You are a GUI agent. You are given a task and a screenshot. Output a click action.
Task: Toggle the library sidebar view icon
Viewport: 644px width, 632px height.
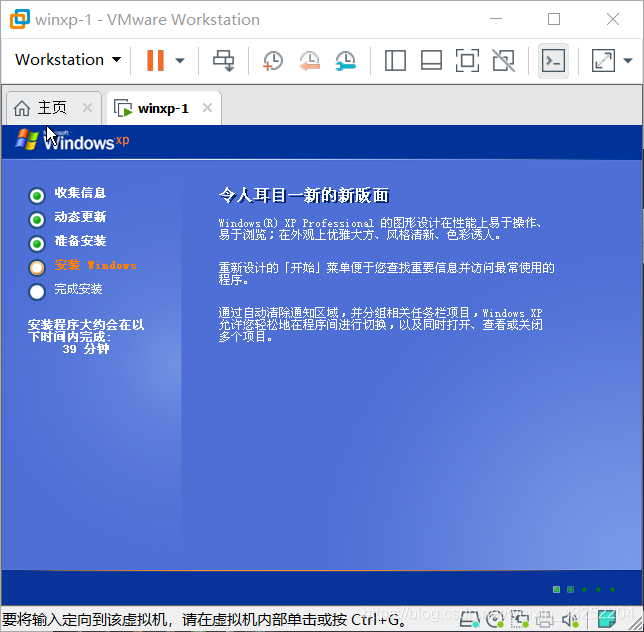[395, 61]
